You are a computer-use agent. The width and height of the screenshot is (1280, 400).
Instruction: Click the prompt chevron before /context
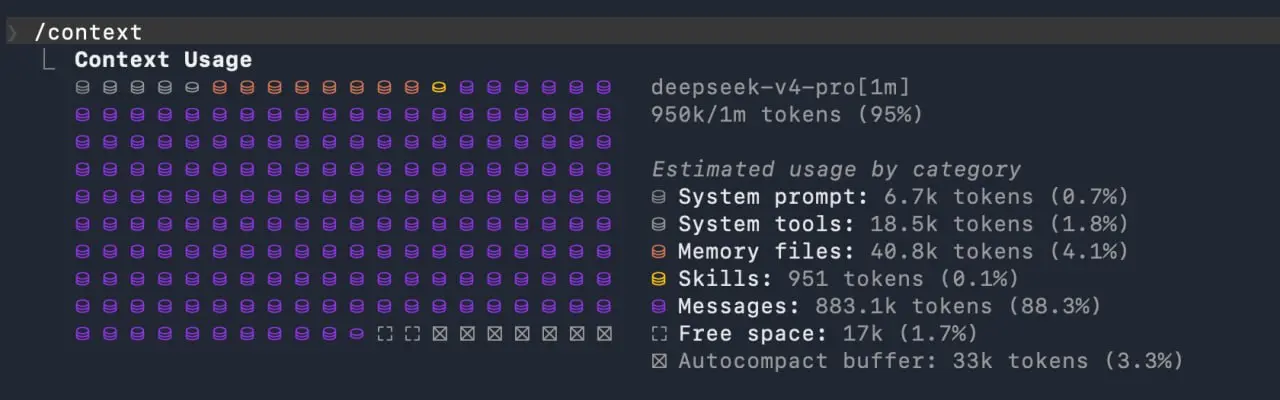pos(12,33)
